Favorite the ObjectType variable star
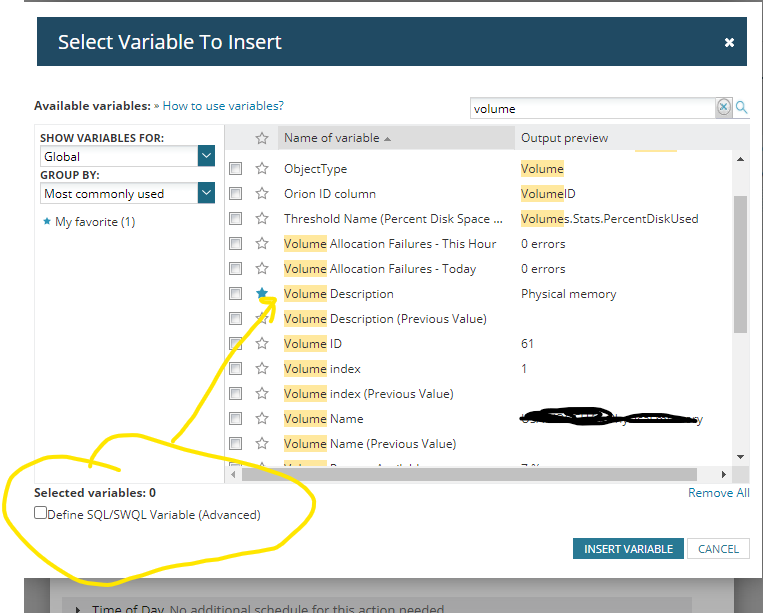 tap(262, 168)
